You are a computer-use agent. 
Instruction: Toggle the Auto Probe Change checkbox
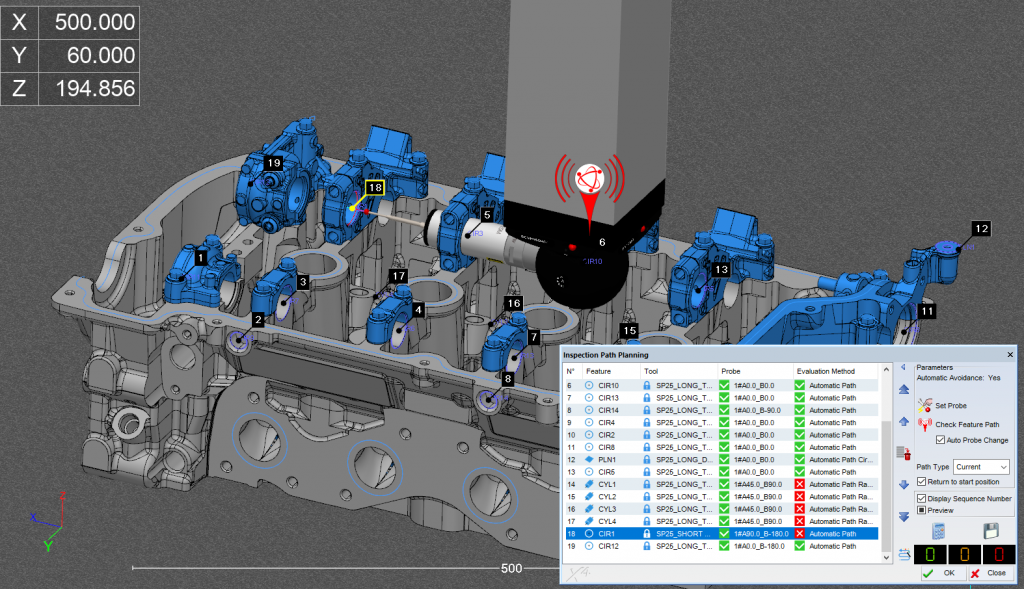tap(941, 439)
